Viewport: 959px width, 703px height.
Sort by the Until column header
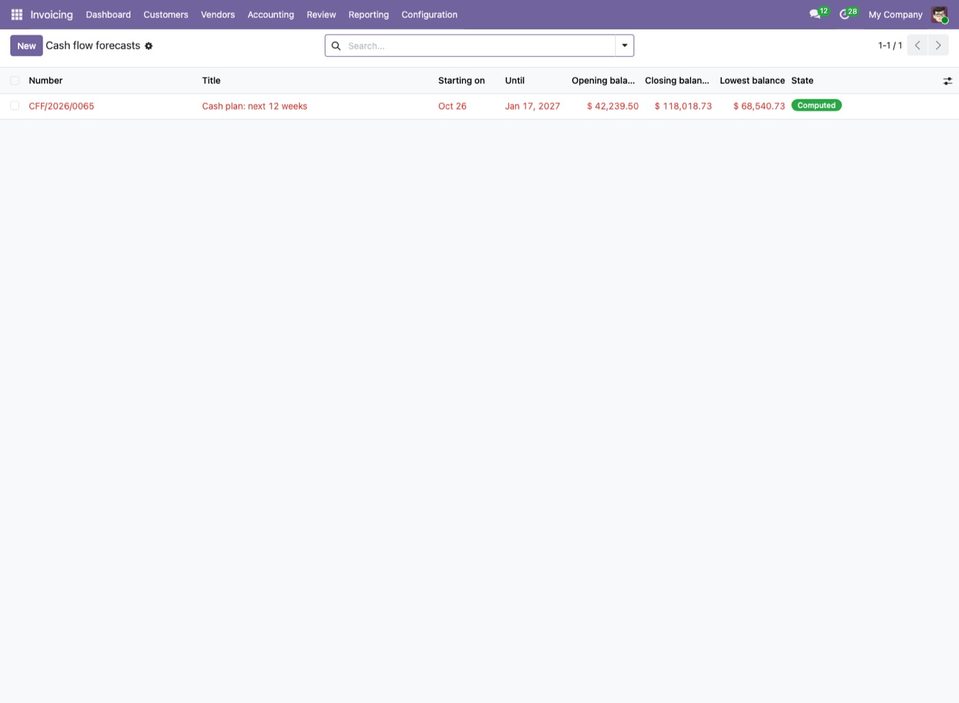[x=514, y=81]
